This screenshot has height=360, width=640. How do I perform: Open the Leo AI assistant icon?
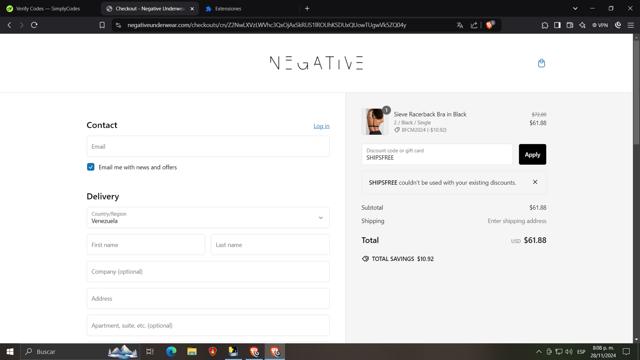pyautogui.click(x=582, y=25)
